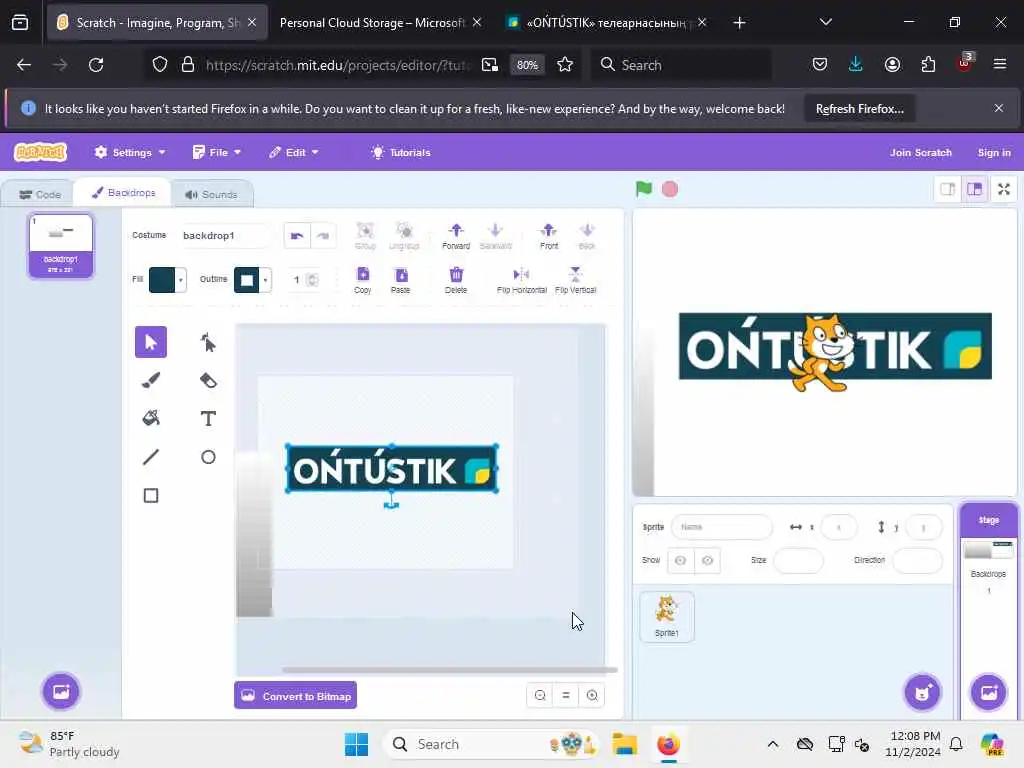Click Join Scratch link
The width and height of the screenshot is (1024, 768).
920,152
